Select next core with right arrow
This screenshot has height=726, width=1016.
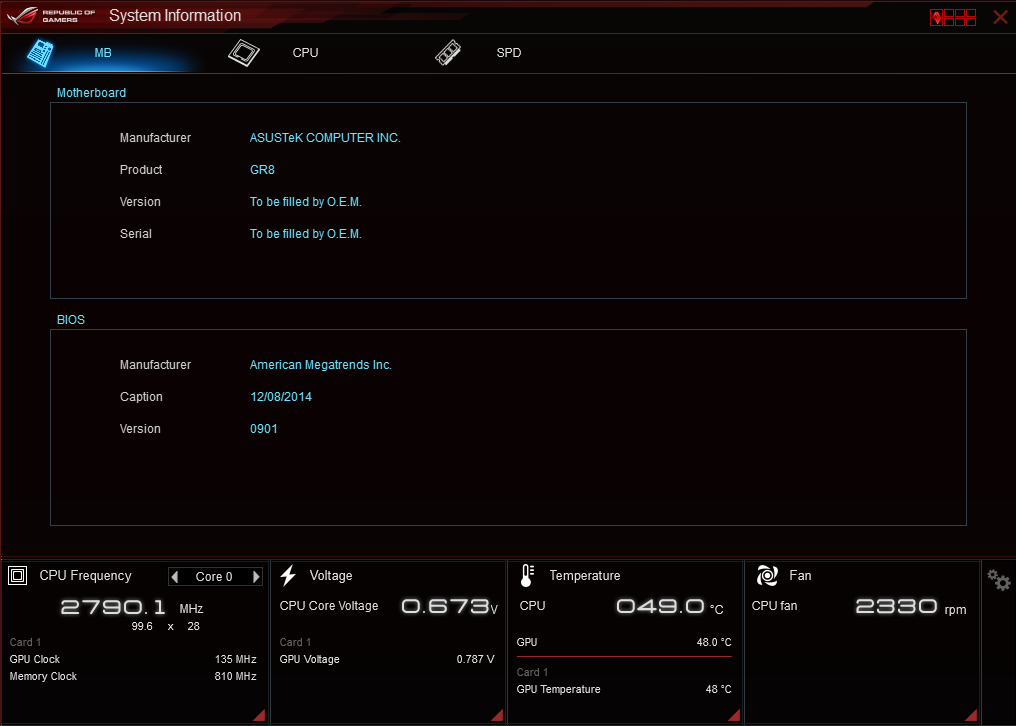(256, 577)
